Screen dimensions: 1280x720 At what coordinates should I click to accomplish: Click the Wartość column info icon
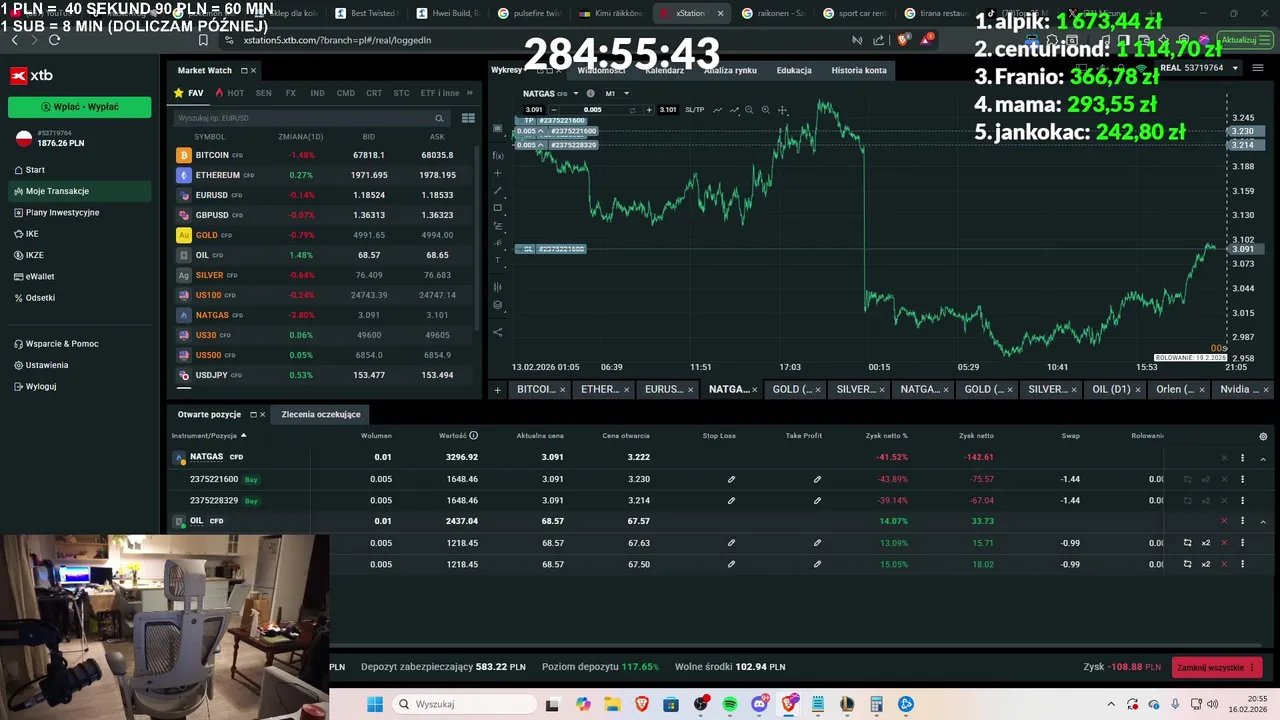pyautogui.click(x=474, y=435)
